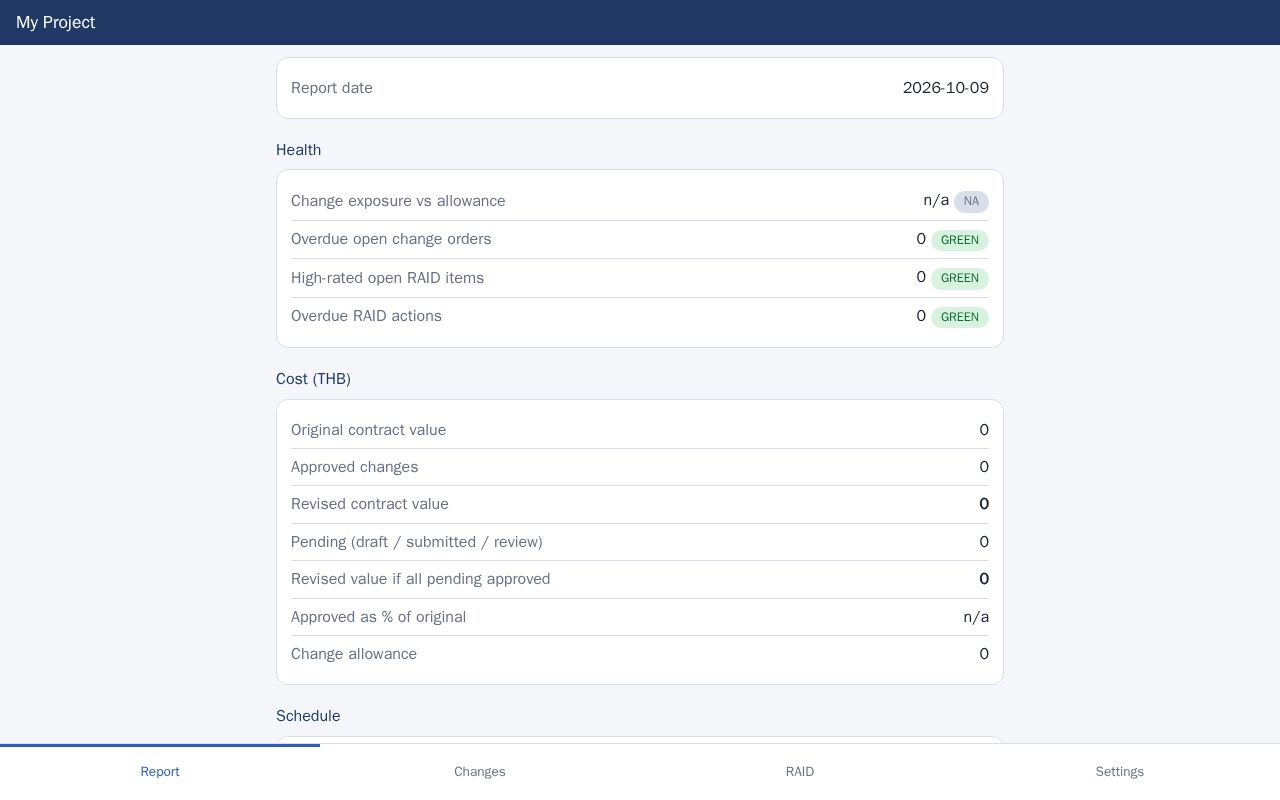Screen dimensions: 1280x800
Task: Click the High-rated open RAID items label
Action: tap(388, 278)
